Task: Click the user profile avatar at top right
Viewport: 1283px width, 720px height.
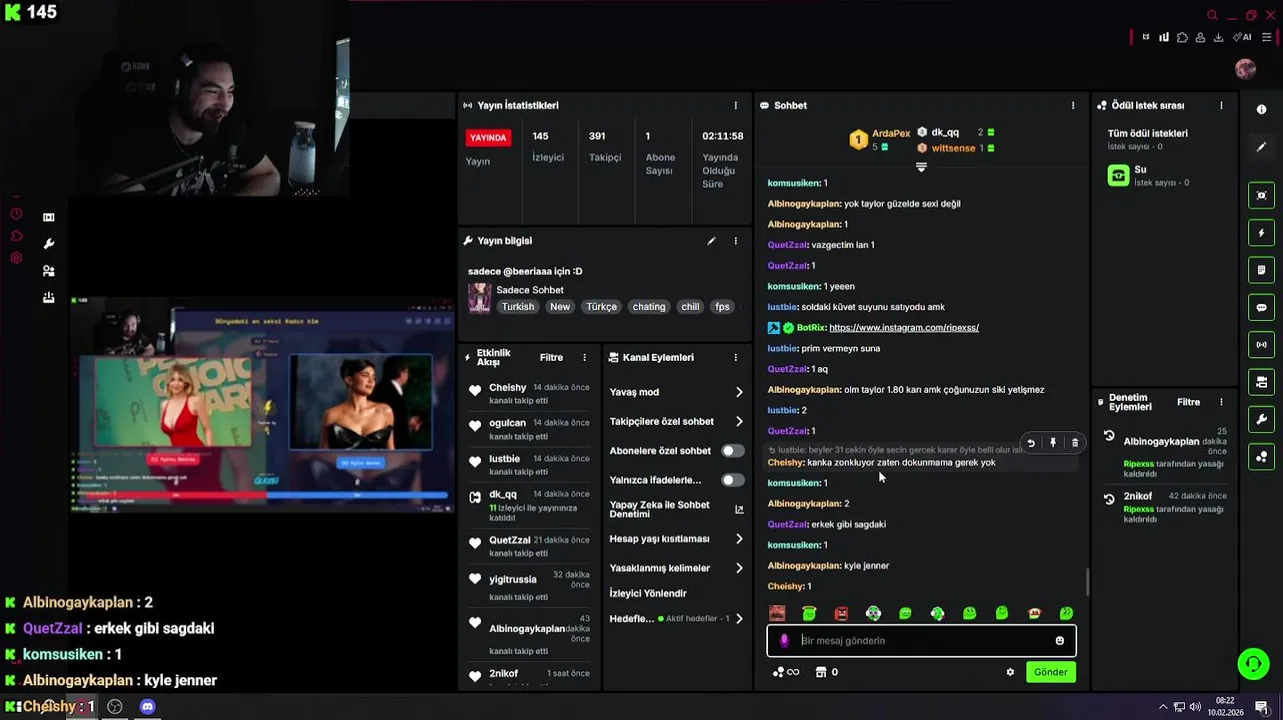Action: 1245,69
